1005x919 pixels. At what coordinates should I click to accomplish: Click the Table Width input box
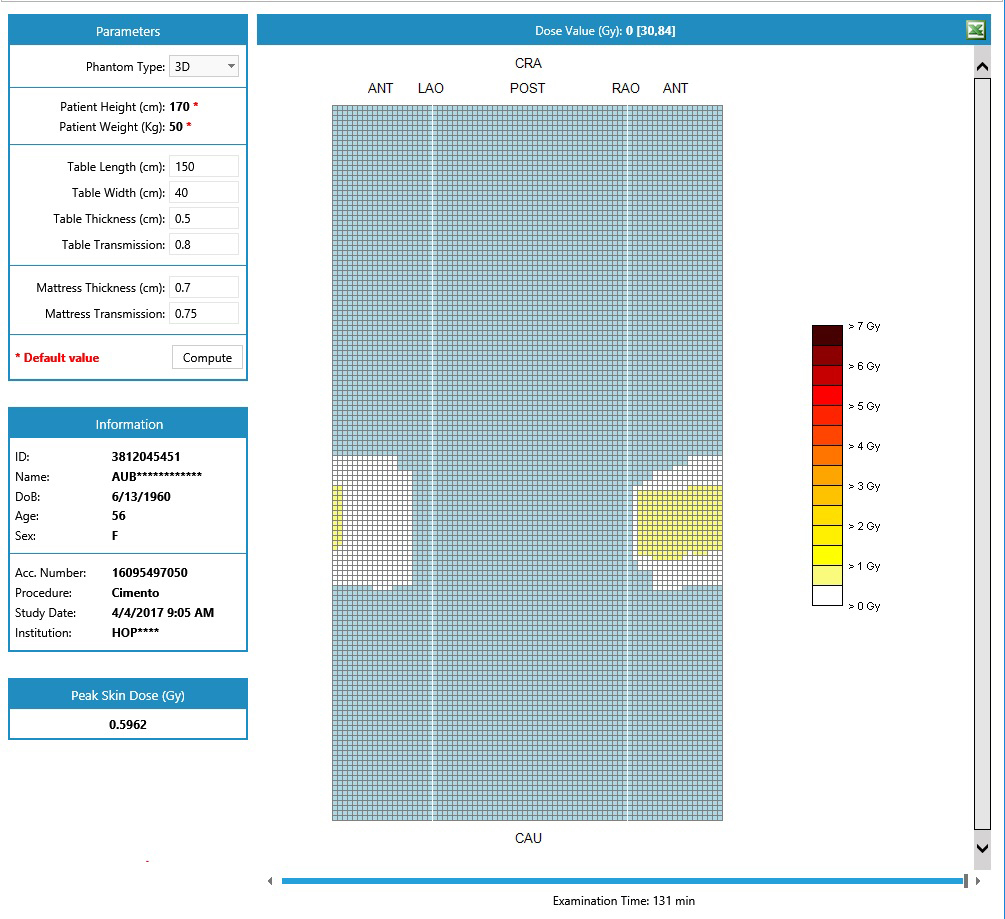coord(204,193)
